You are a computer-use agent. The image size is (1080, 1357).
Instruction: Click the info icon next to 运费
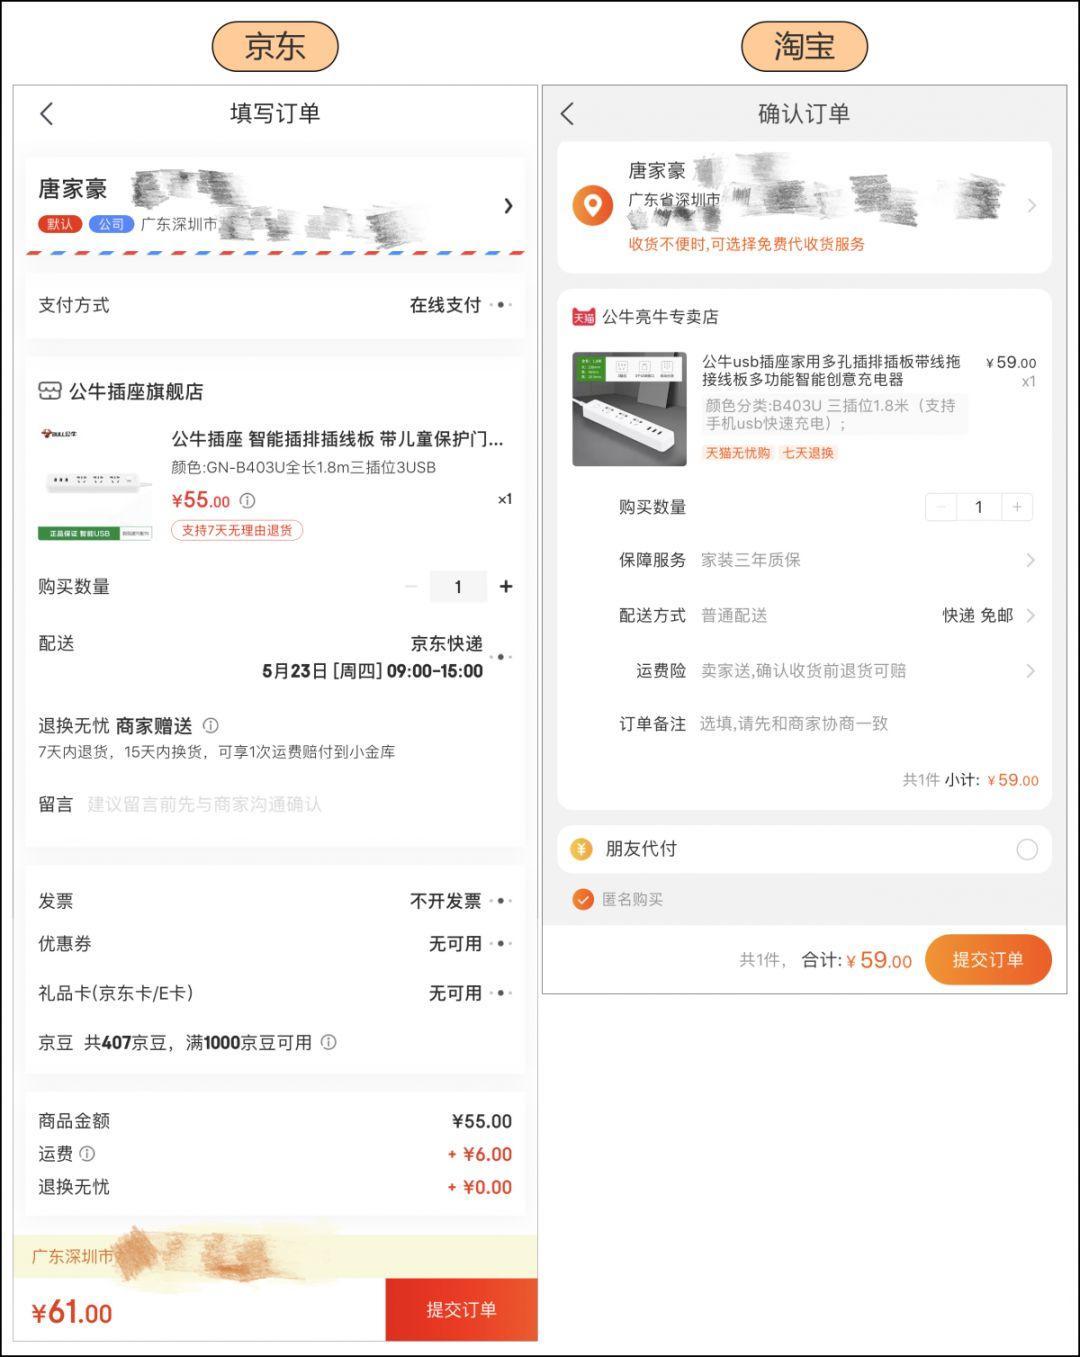(x=88, y=1154)
